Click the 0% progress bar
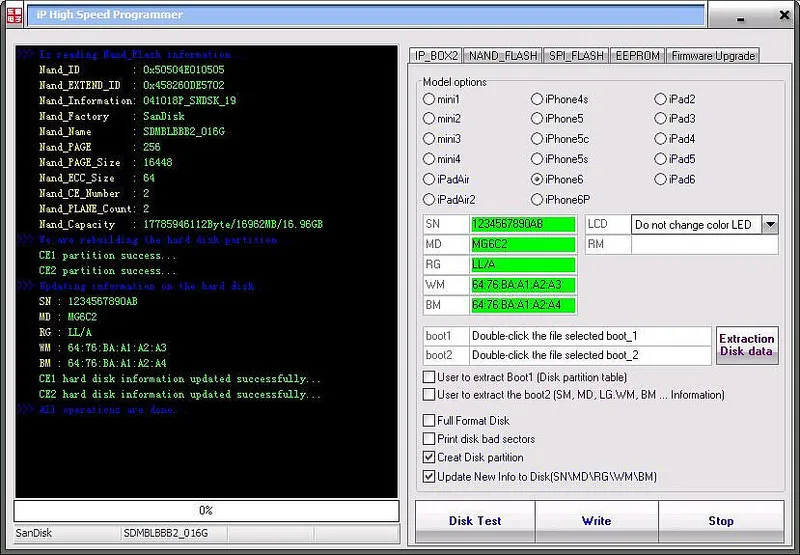The image size is (800, 555). [x=206, y=511]
